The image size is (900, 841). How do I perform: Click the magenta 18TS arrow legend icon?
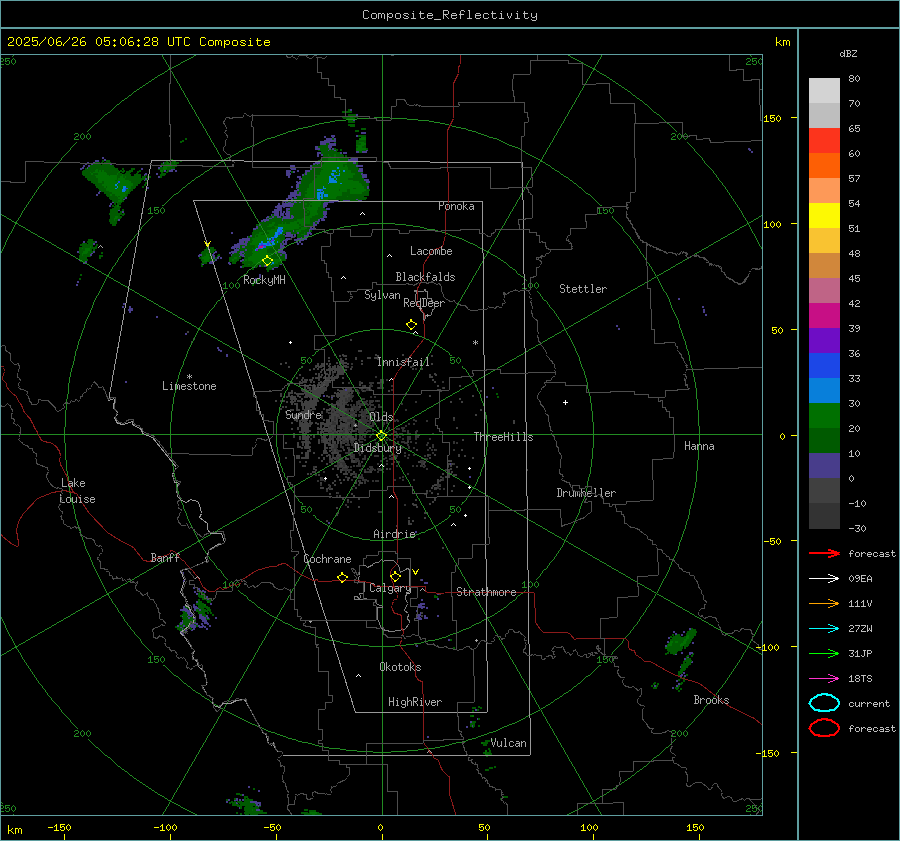824,679
